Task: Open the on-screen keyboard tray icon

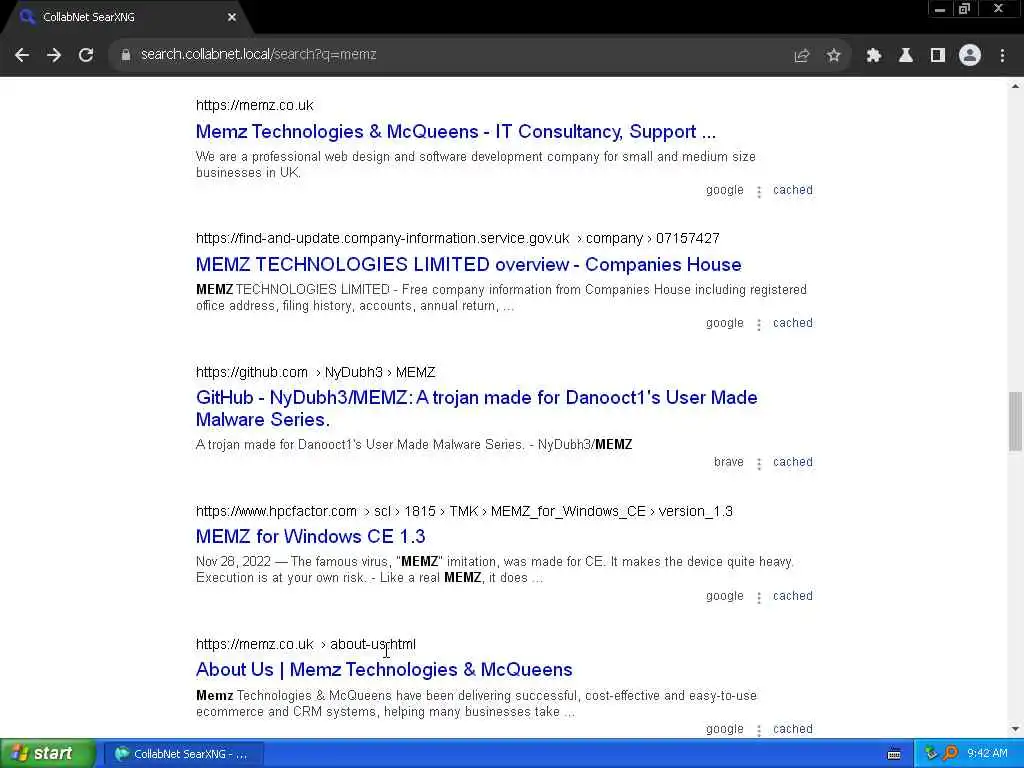Action: coord(894,754)
